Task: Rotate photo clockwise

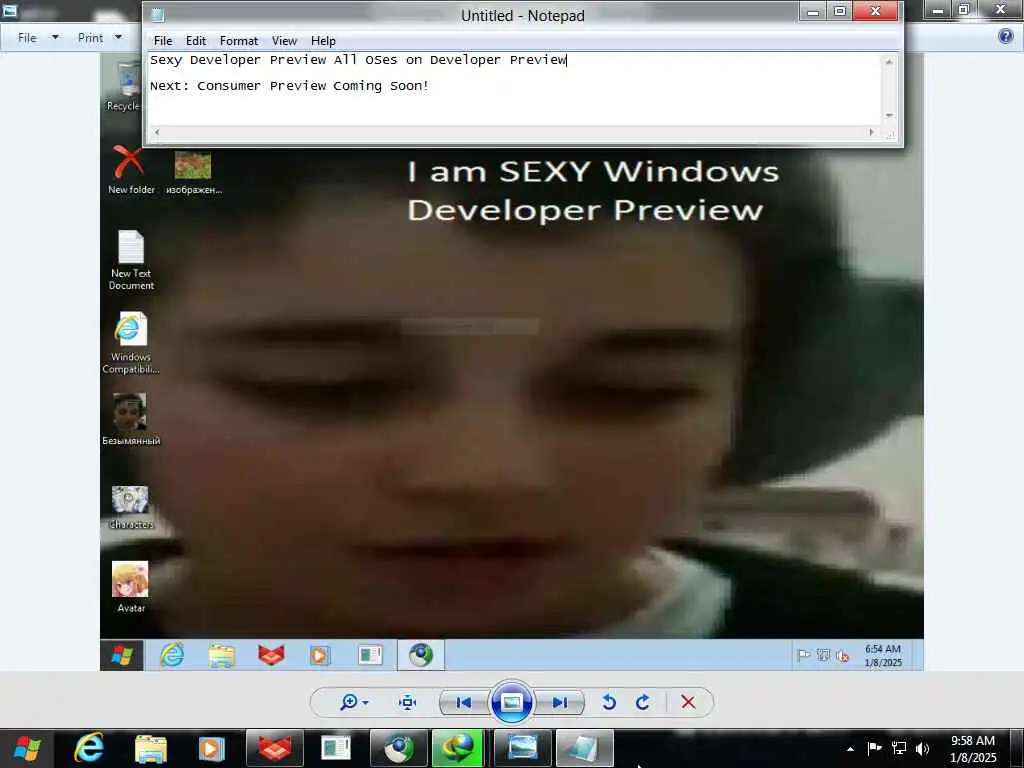Action: tap(643, 702)
